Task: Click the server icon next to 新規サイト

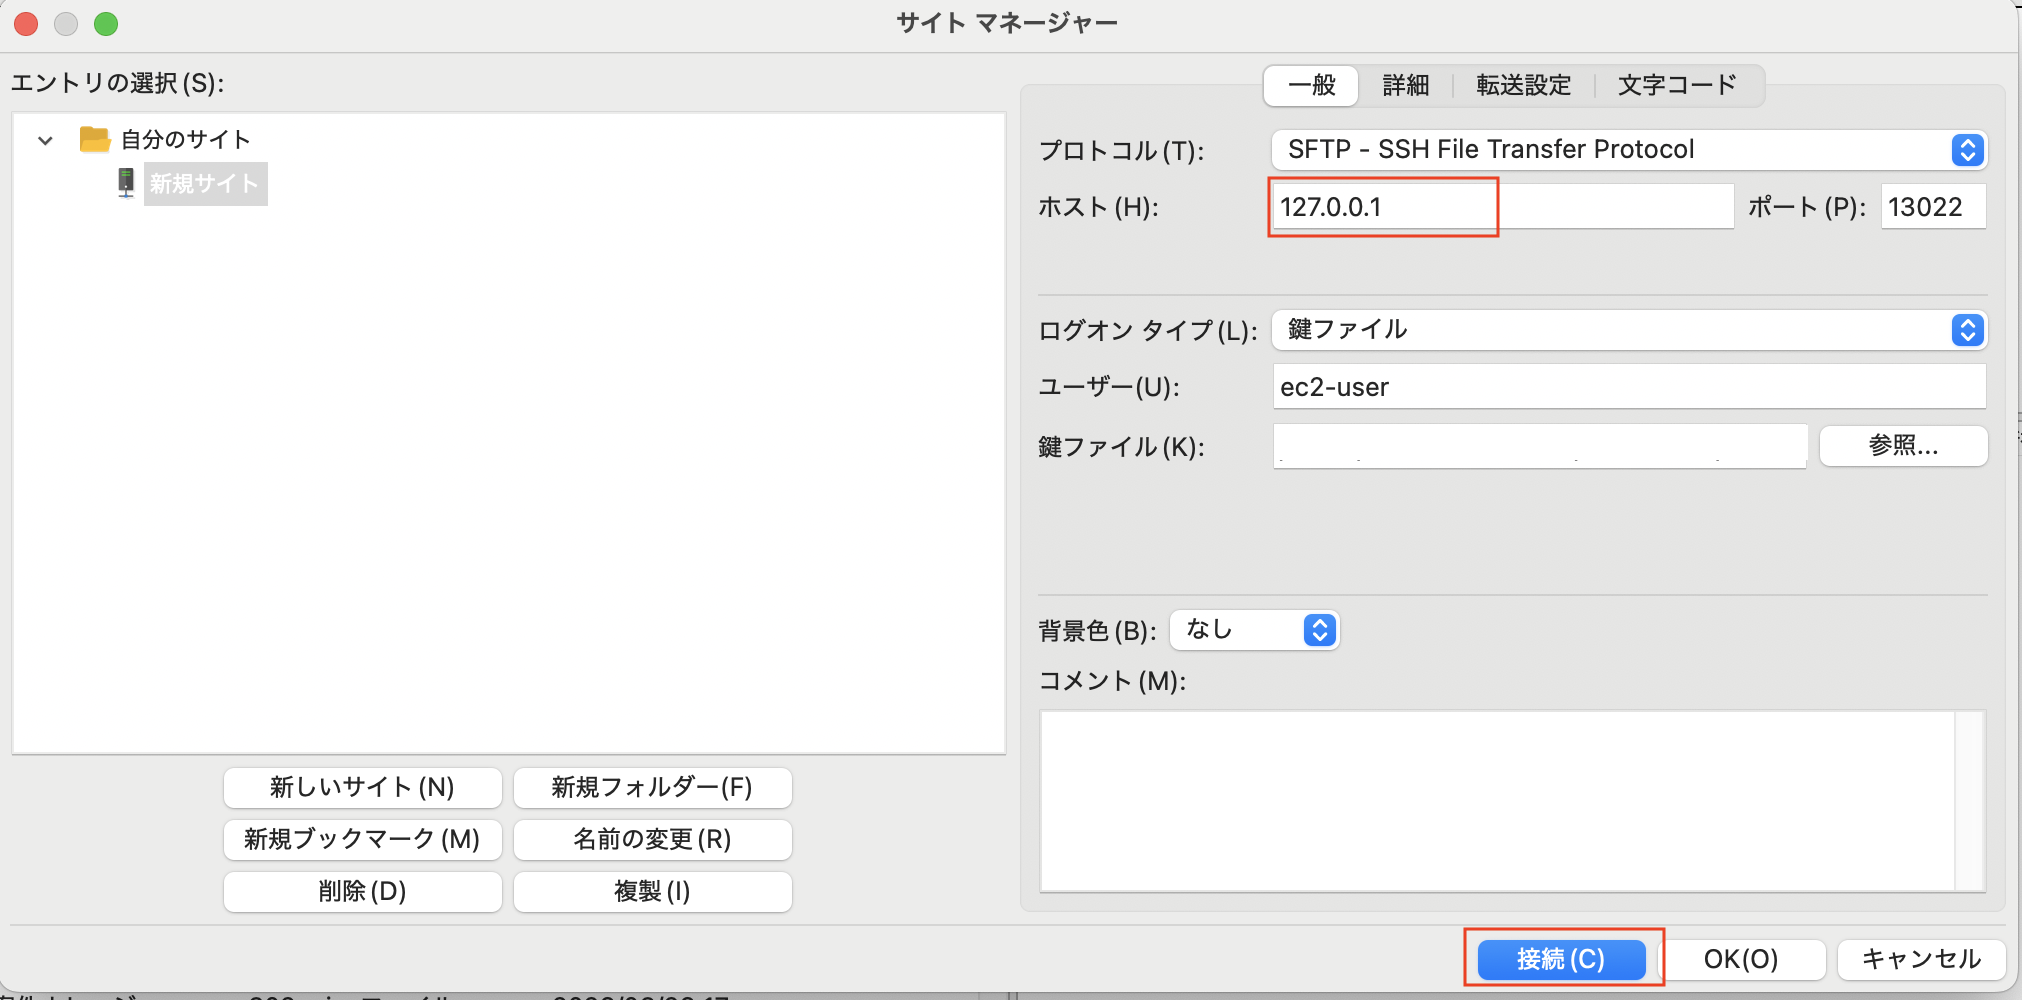Action: click(126, 183)
